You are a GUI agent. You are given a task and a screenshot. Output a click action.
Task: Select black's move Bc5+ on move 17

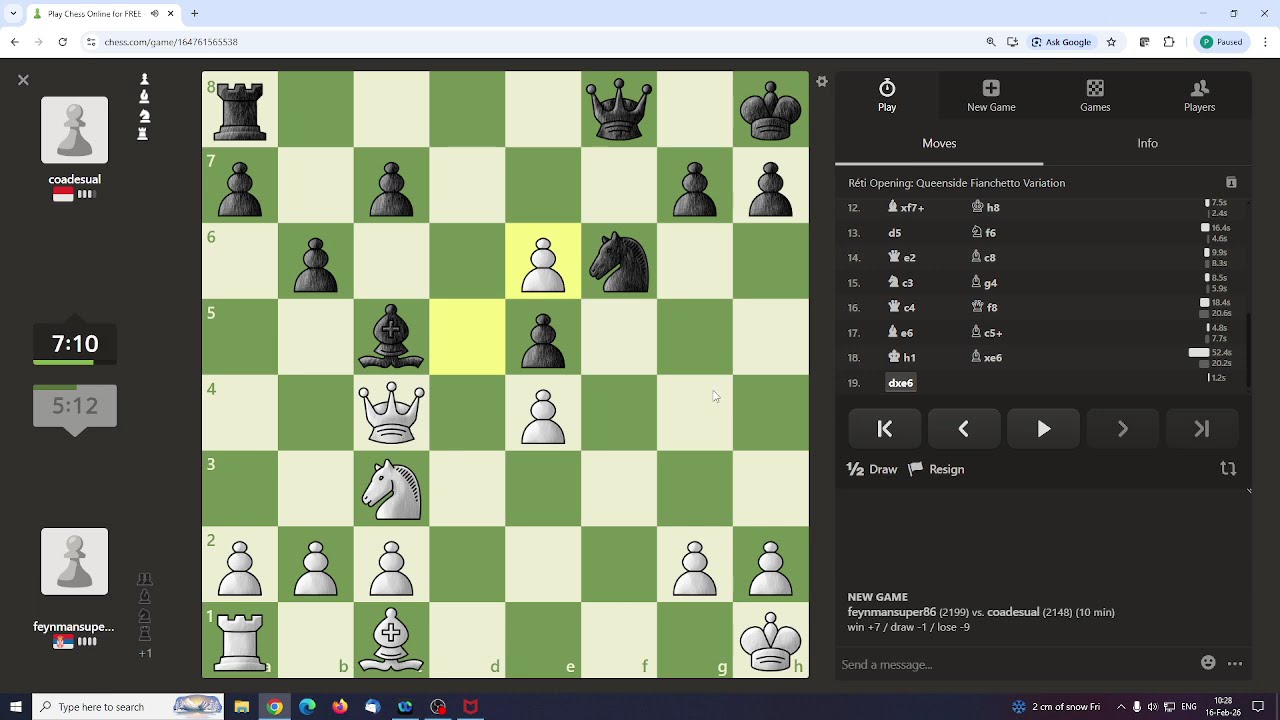[986, 333]
